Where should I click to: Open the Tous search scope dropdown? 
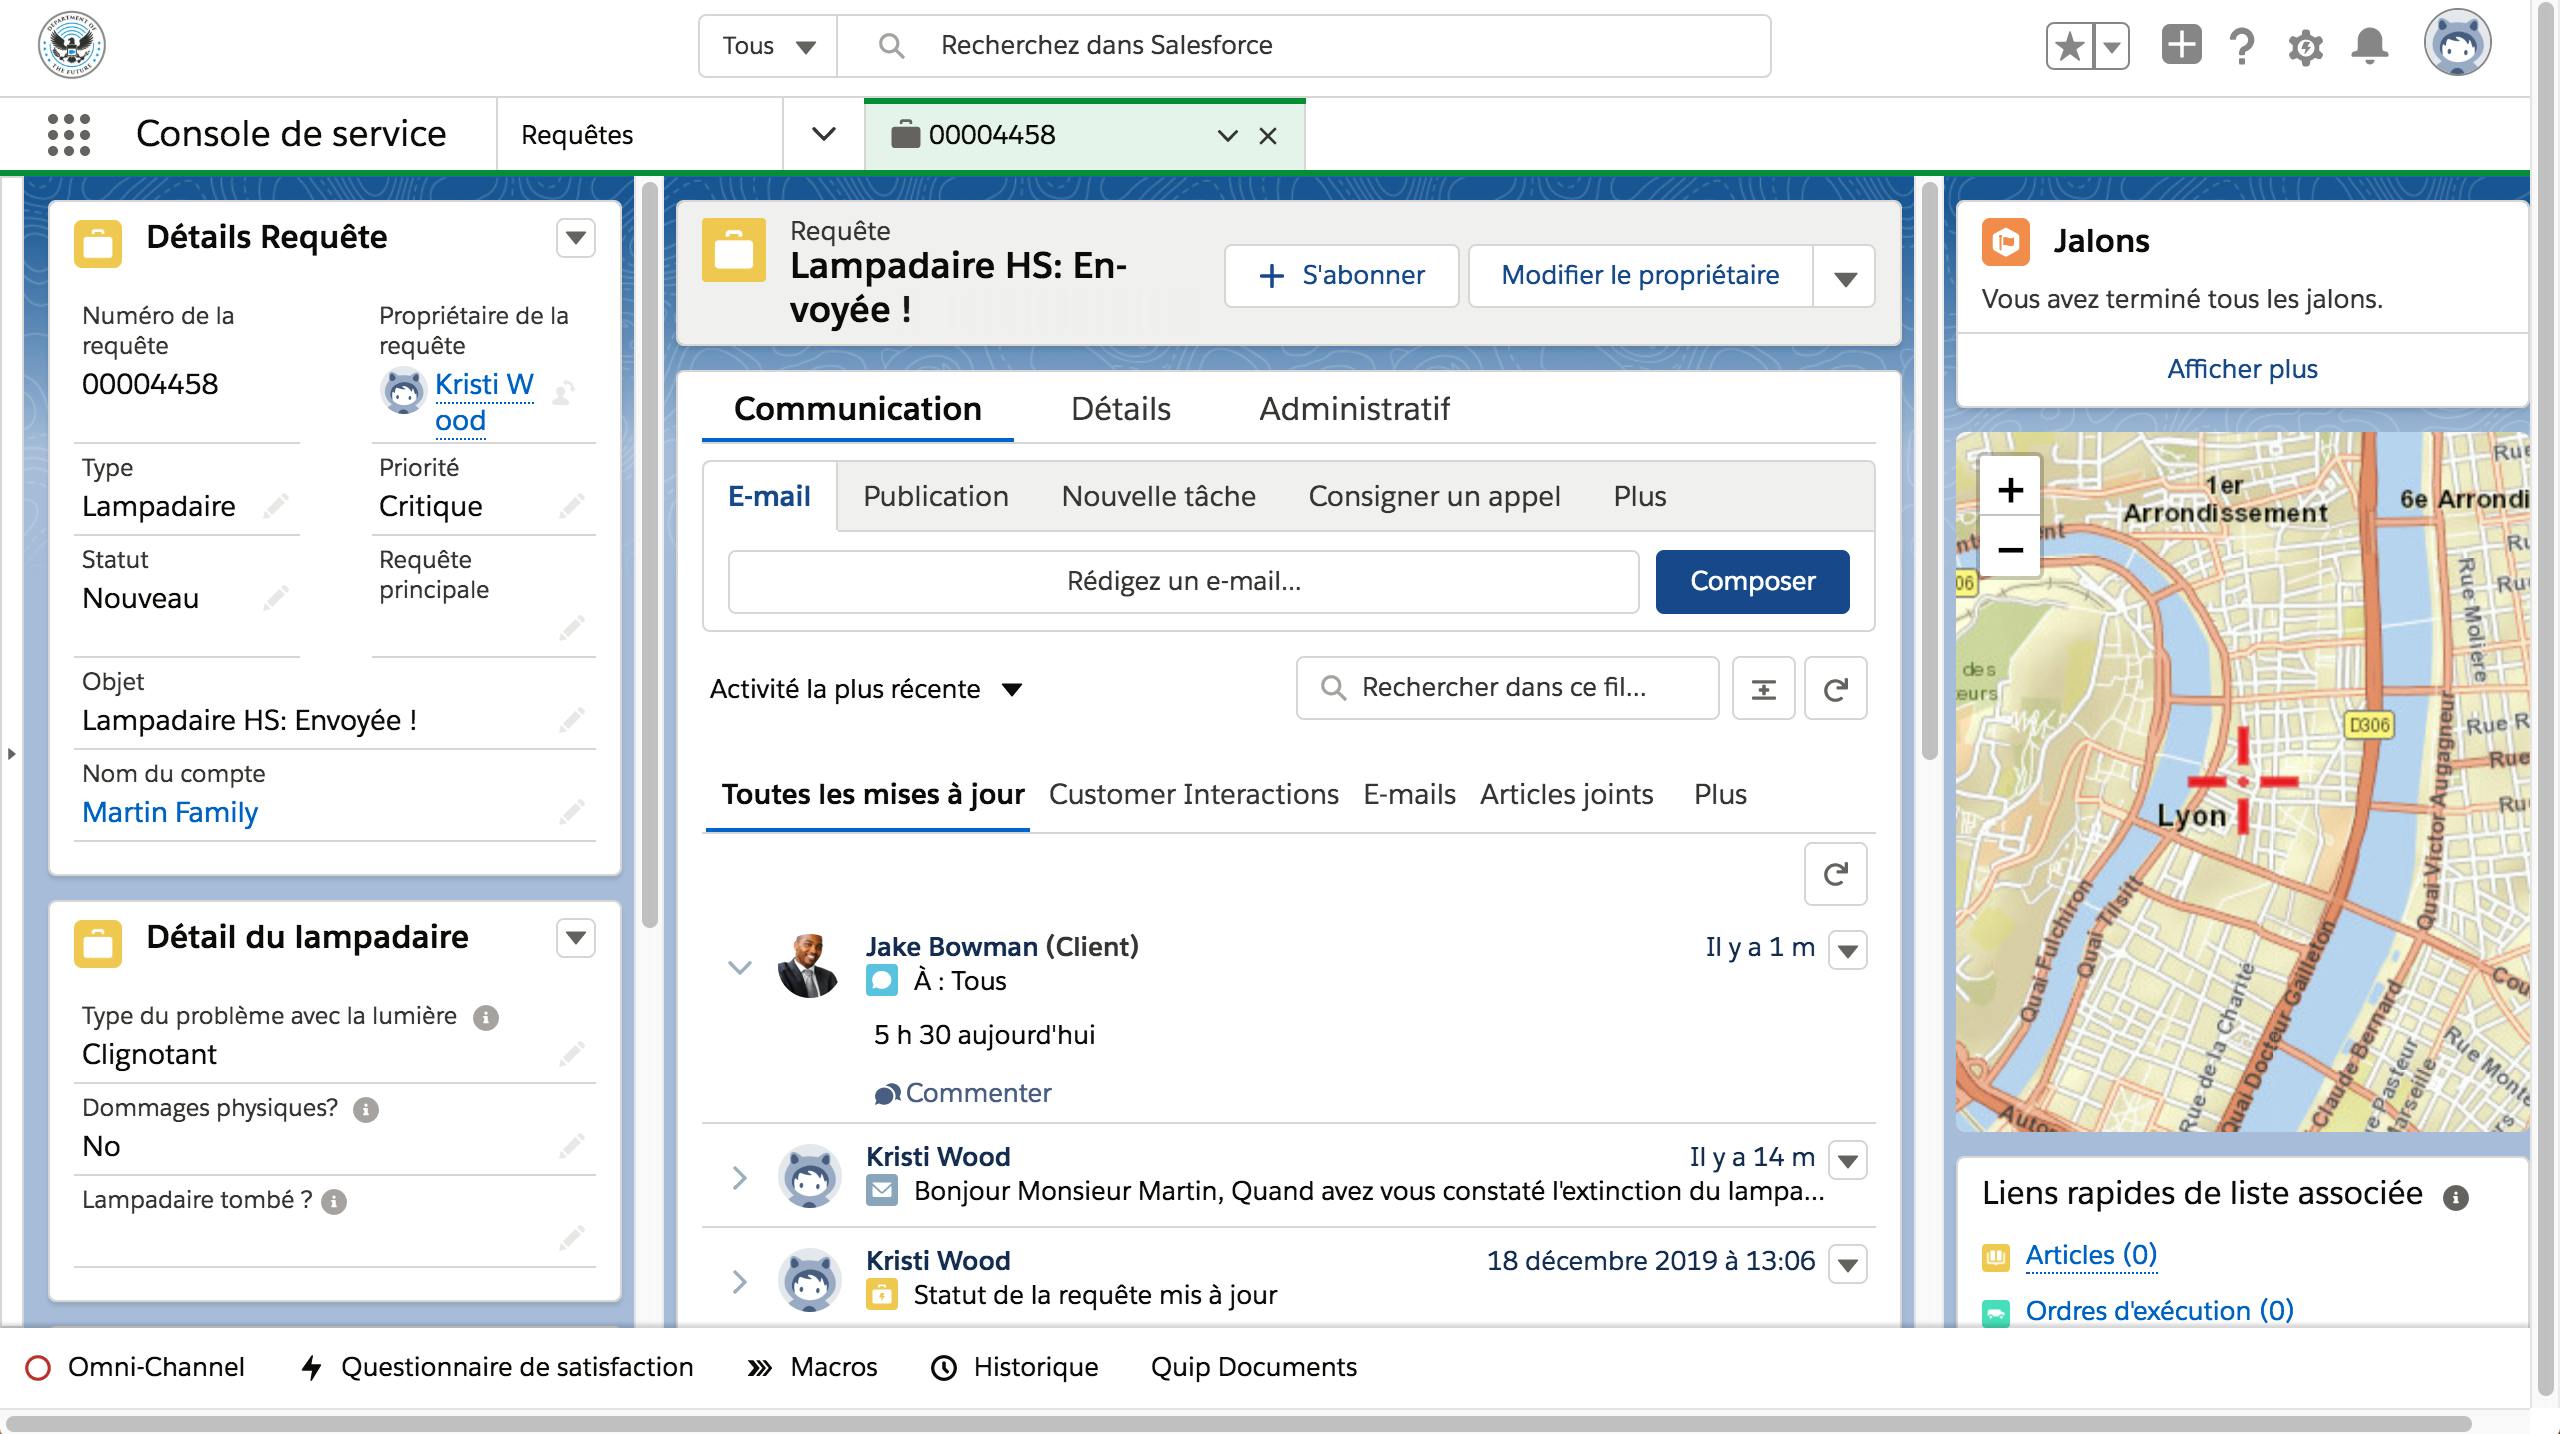[x=768, y=46]
